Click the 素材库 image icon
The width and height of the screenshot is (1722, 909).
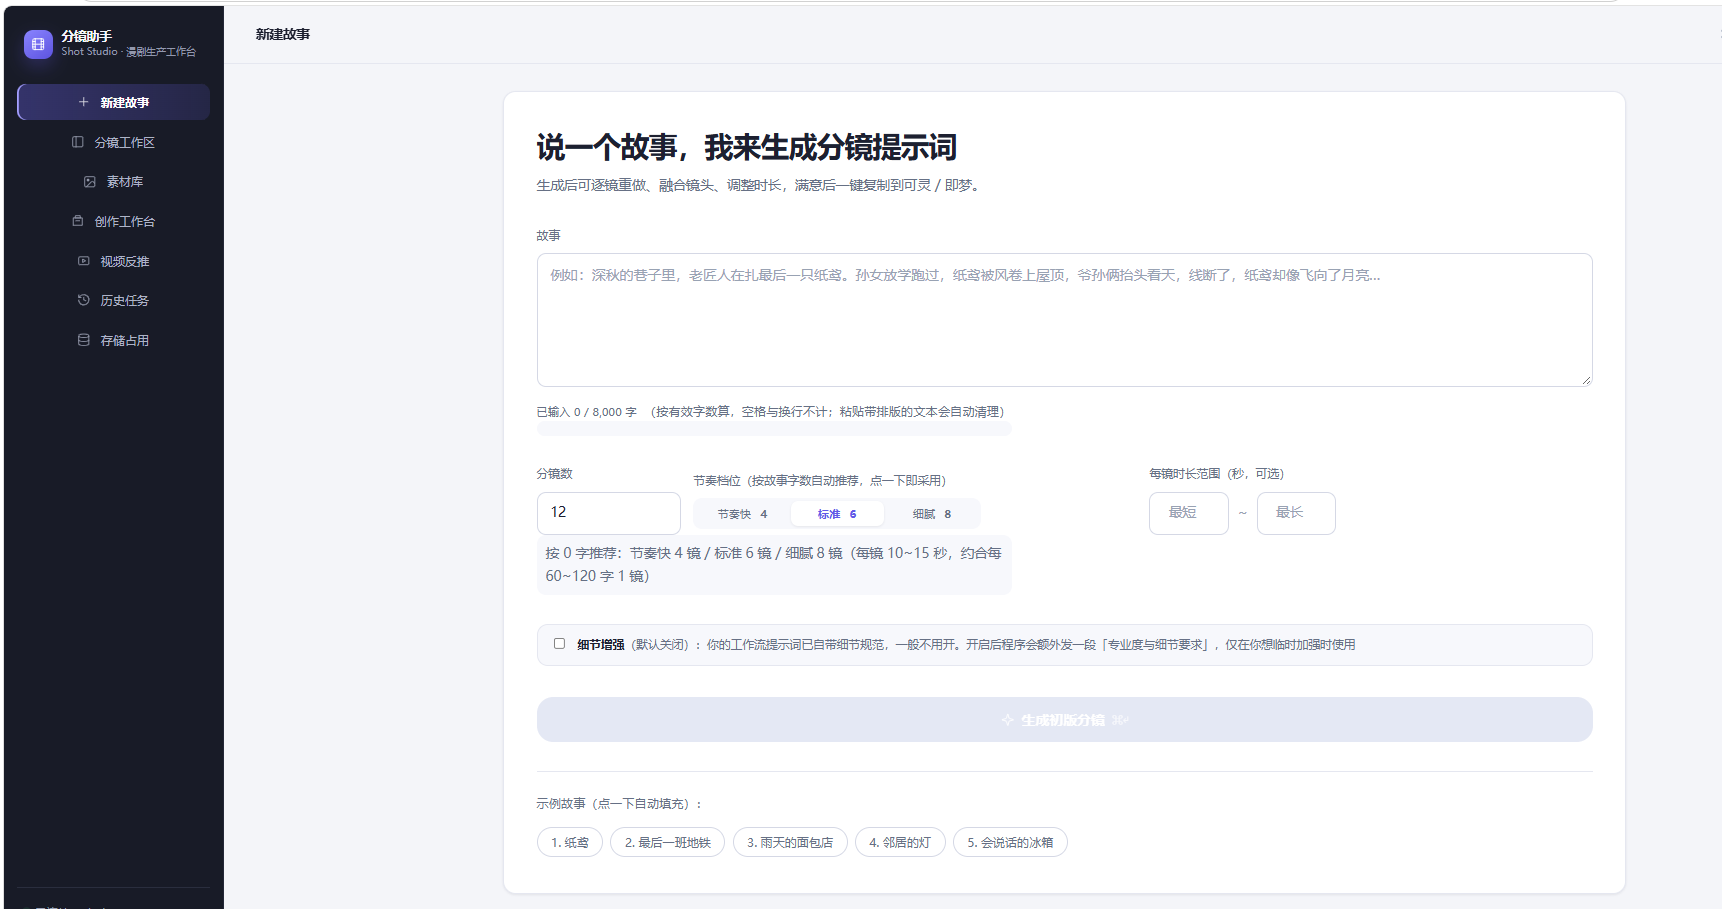90,182
